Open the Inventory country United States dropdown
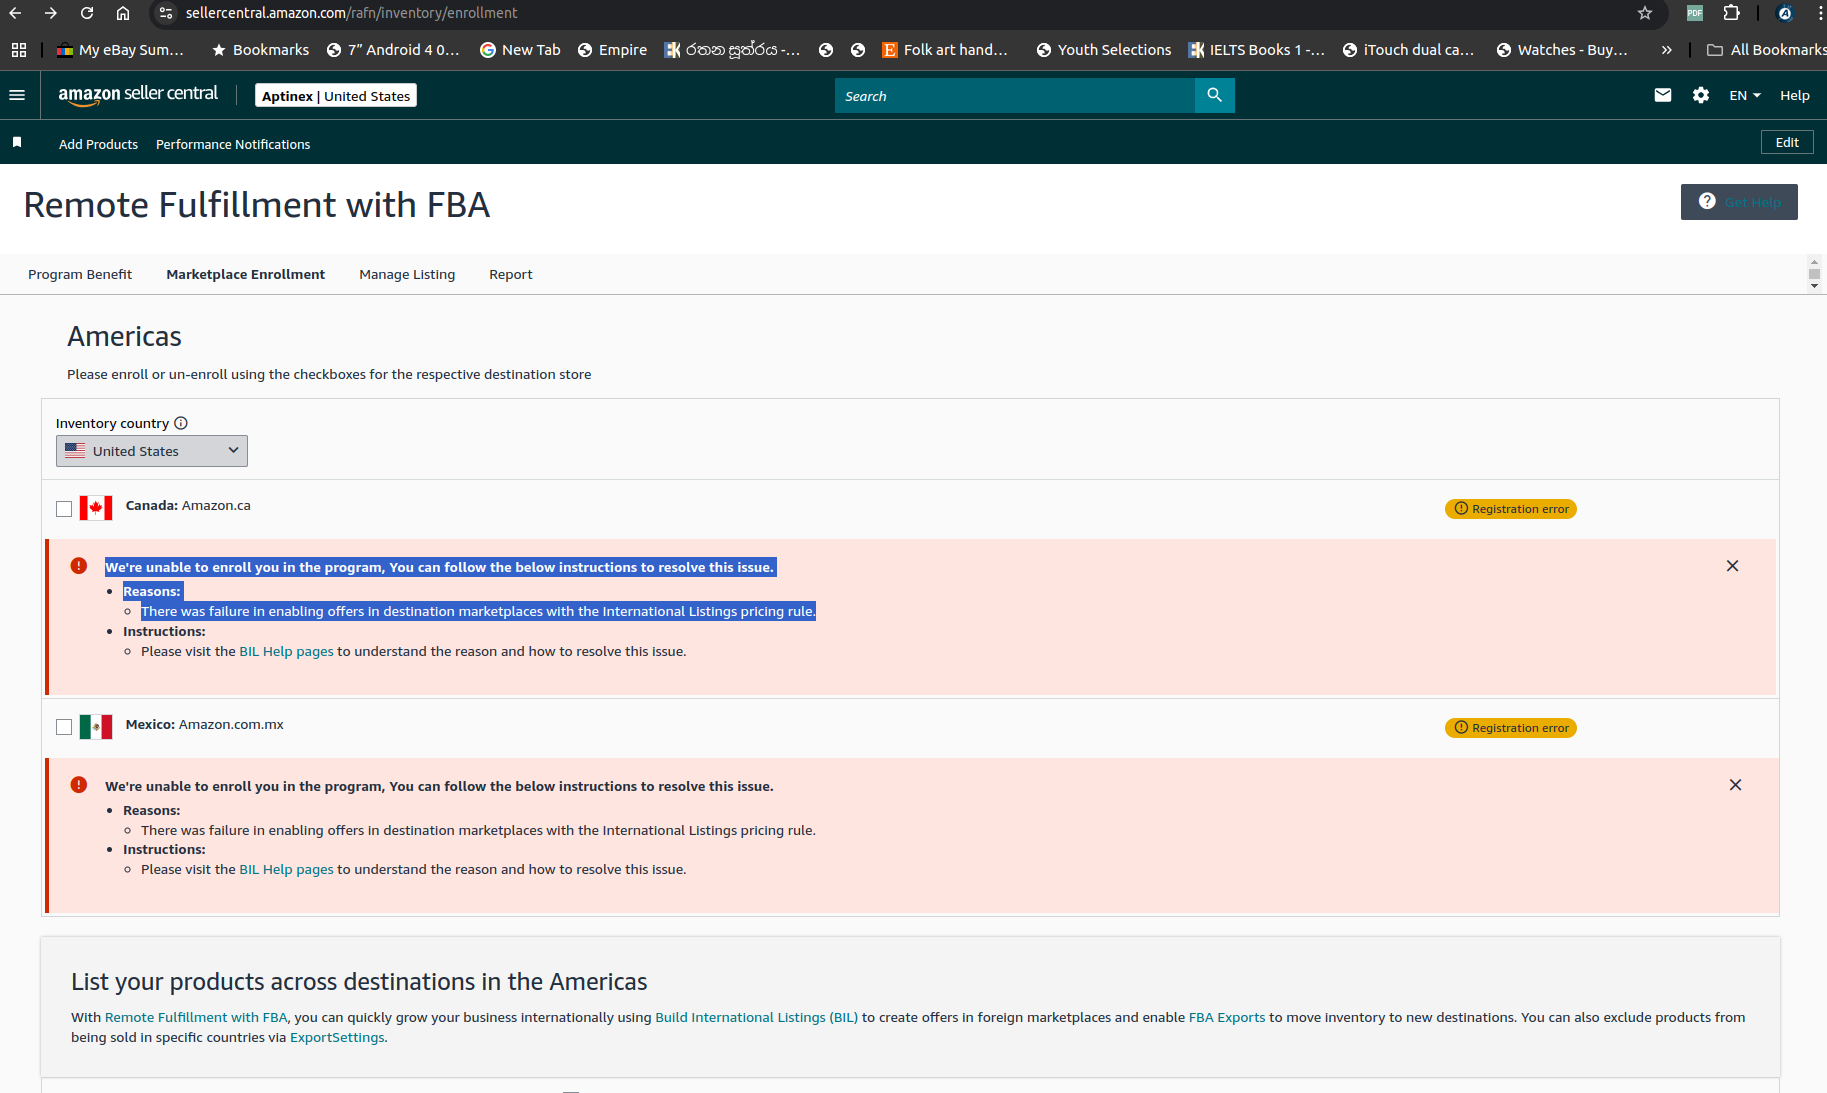 click(x=152, y=451)
